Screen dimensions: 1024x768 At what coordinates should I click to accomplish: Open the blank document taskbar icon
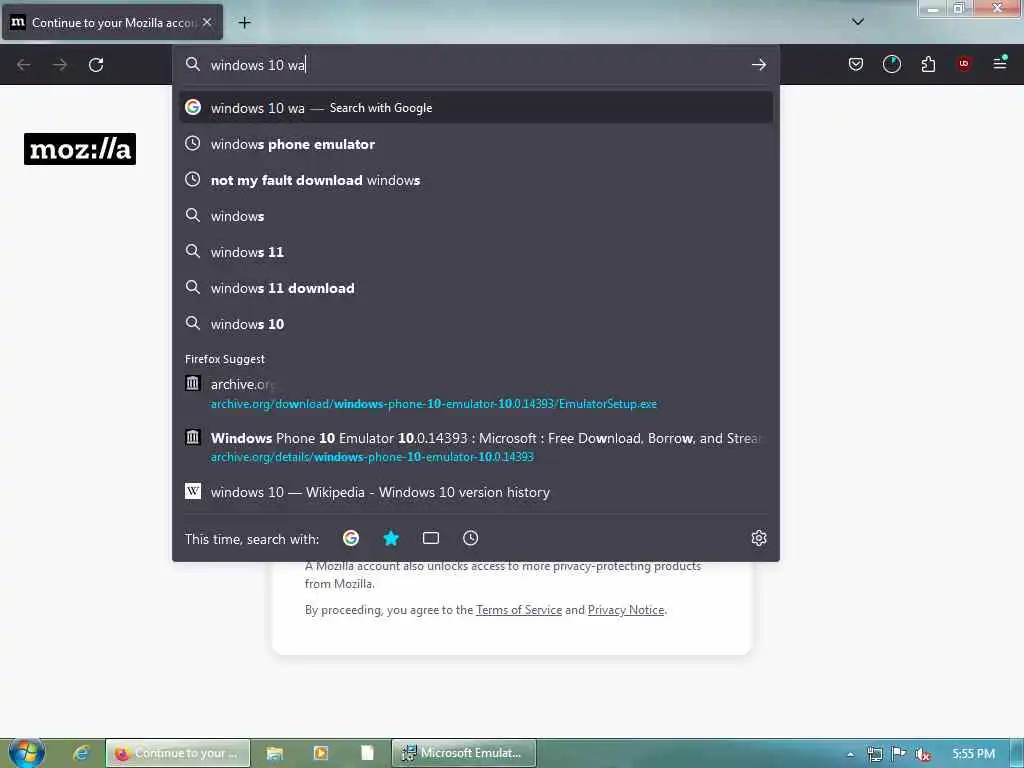(x=367, y=753)
